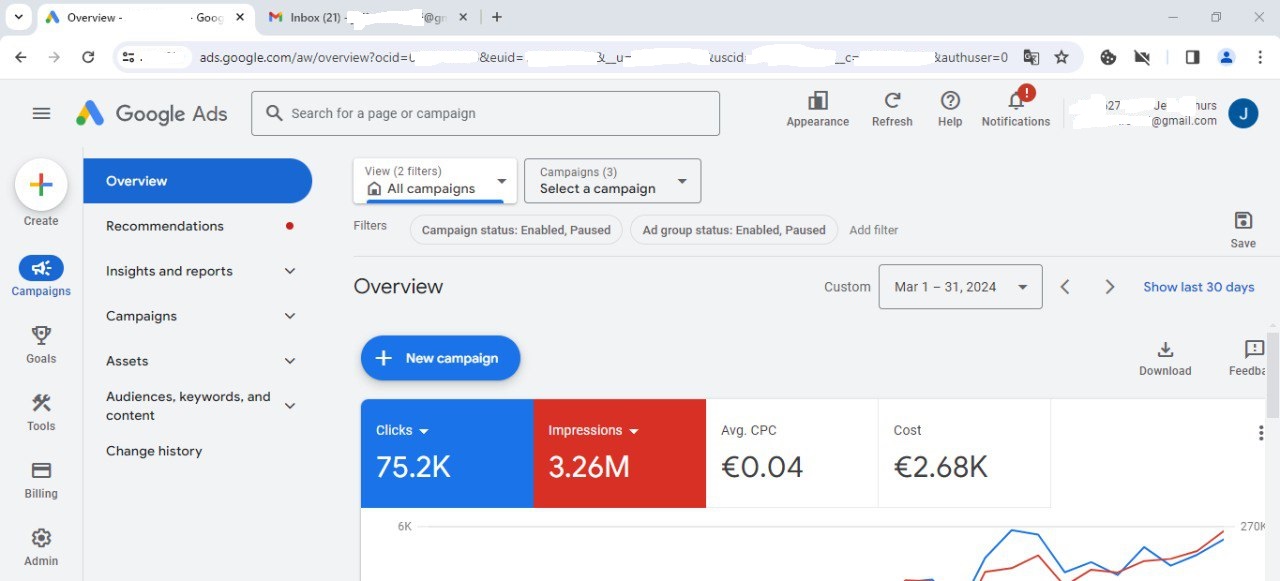Change the Impressions metric dropdown

pos(593,430)
